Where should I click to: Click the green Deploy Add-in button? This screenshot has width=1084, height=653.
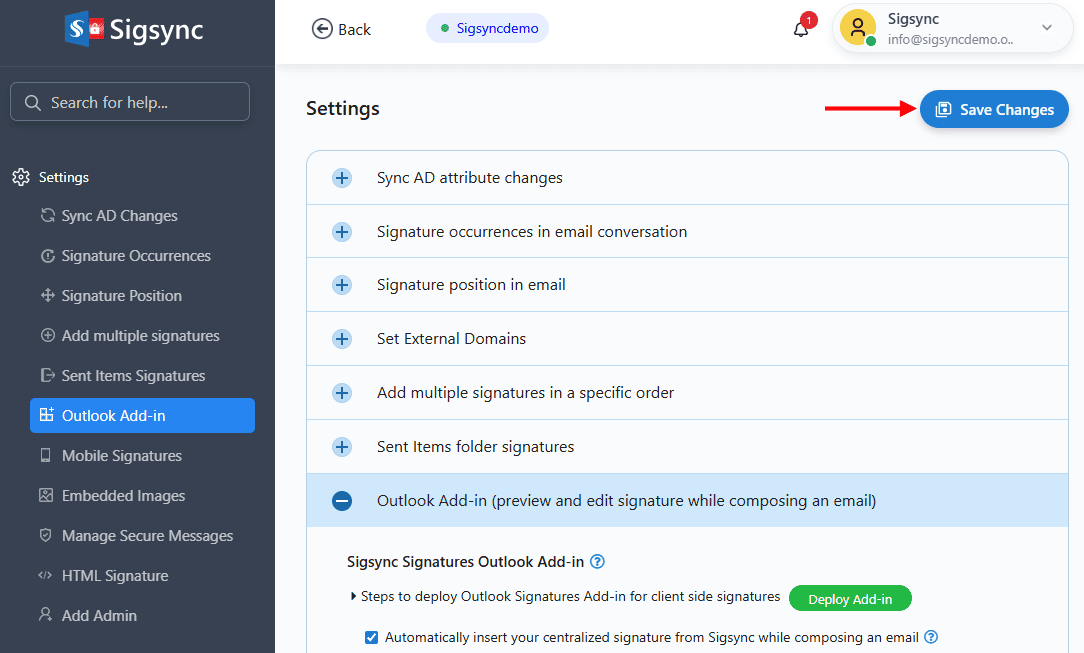point(850,599)
